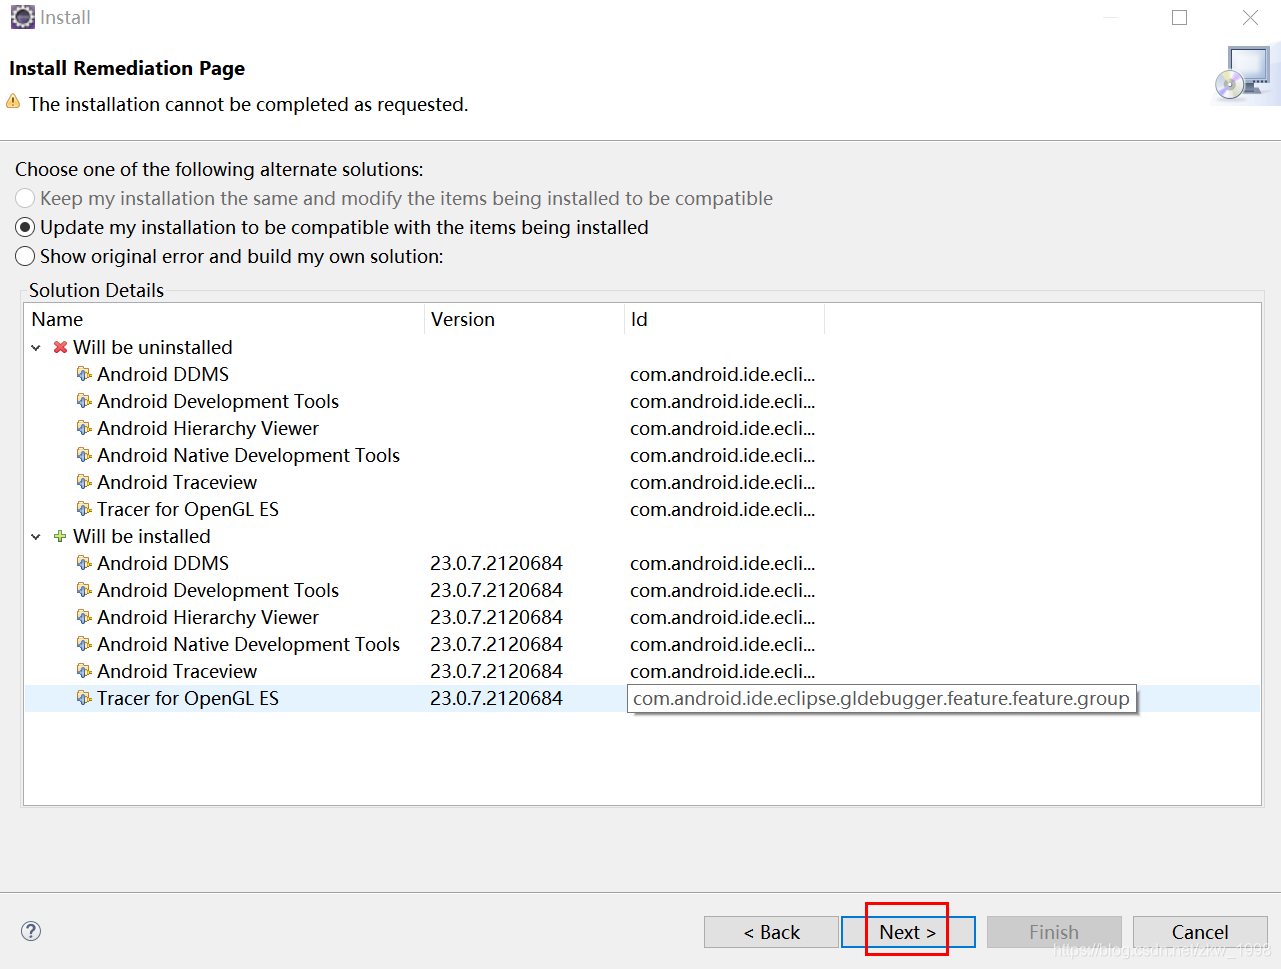Click version 23.0.7.2120684 of Android Hierarchy Viewer
Screen dimensions: 1281x969
pos(496,617)
